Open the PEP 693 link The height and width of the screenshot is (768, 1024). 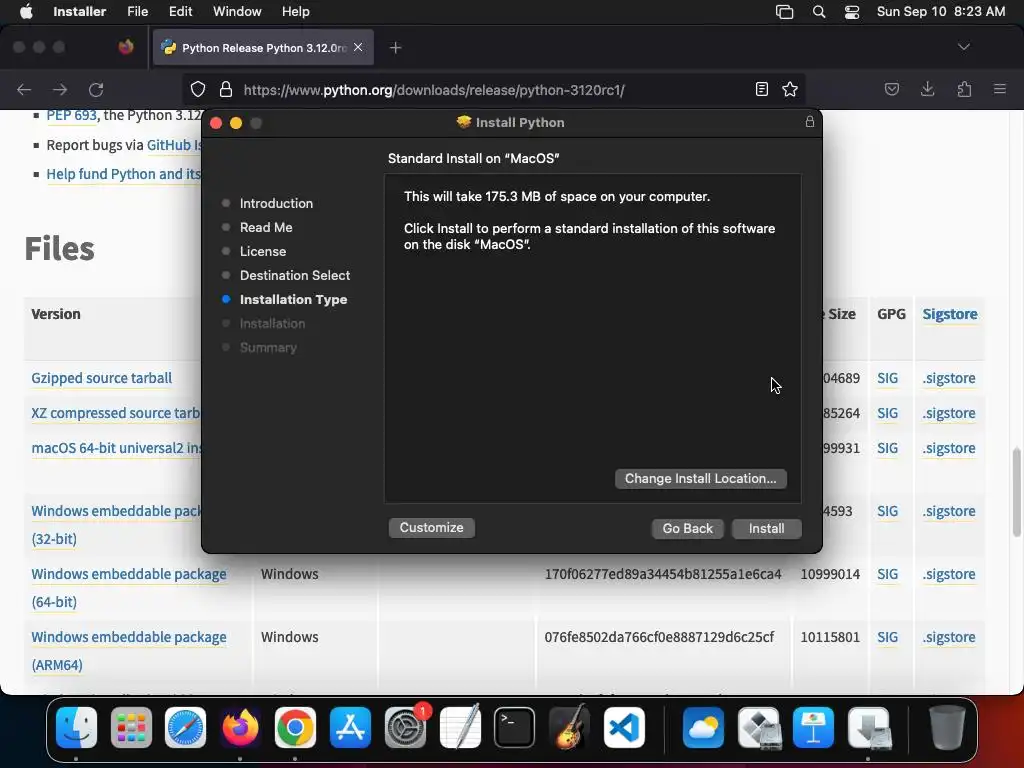pyautogui.click(x=71, y=116)
